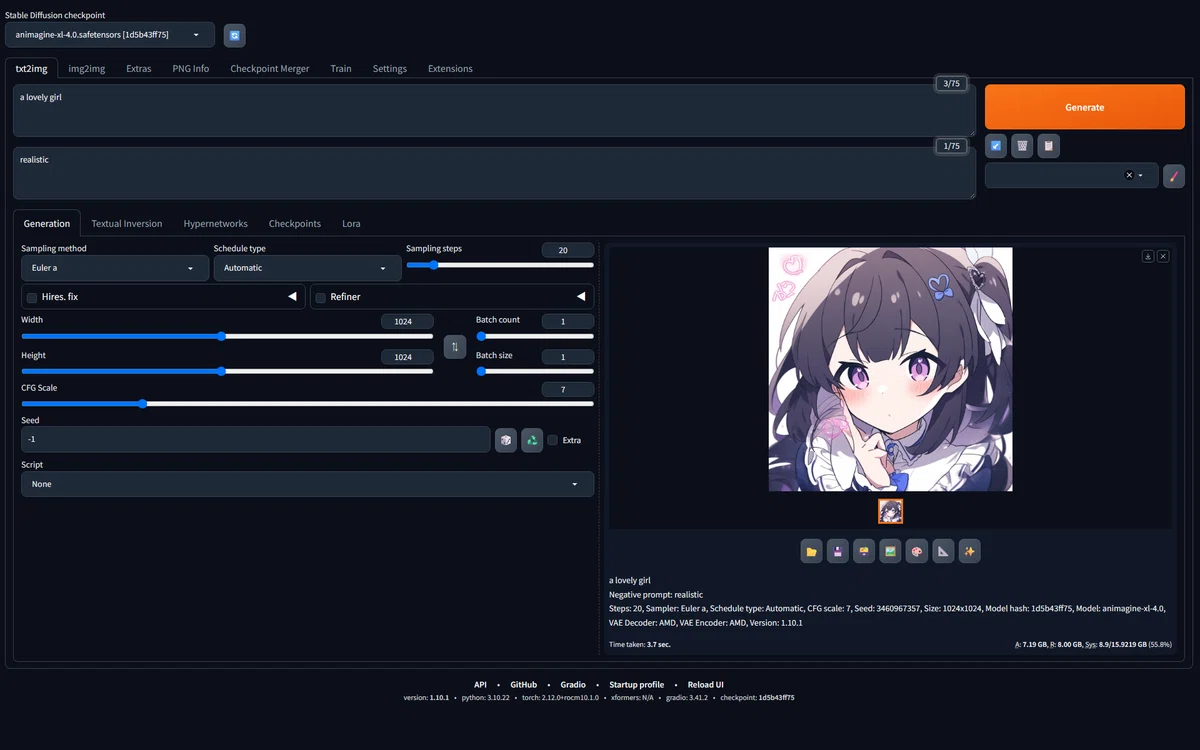
Task: Switch to the img2img tab
Action: pyautogui.click(x=87, y=69)
